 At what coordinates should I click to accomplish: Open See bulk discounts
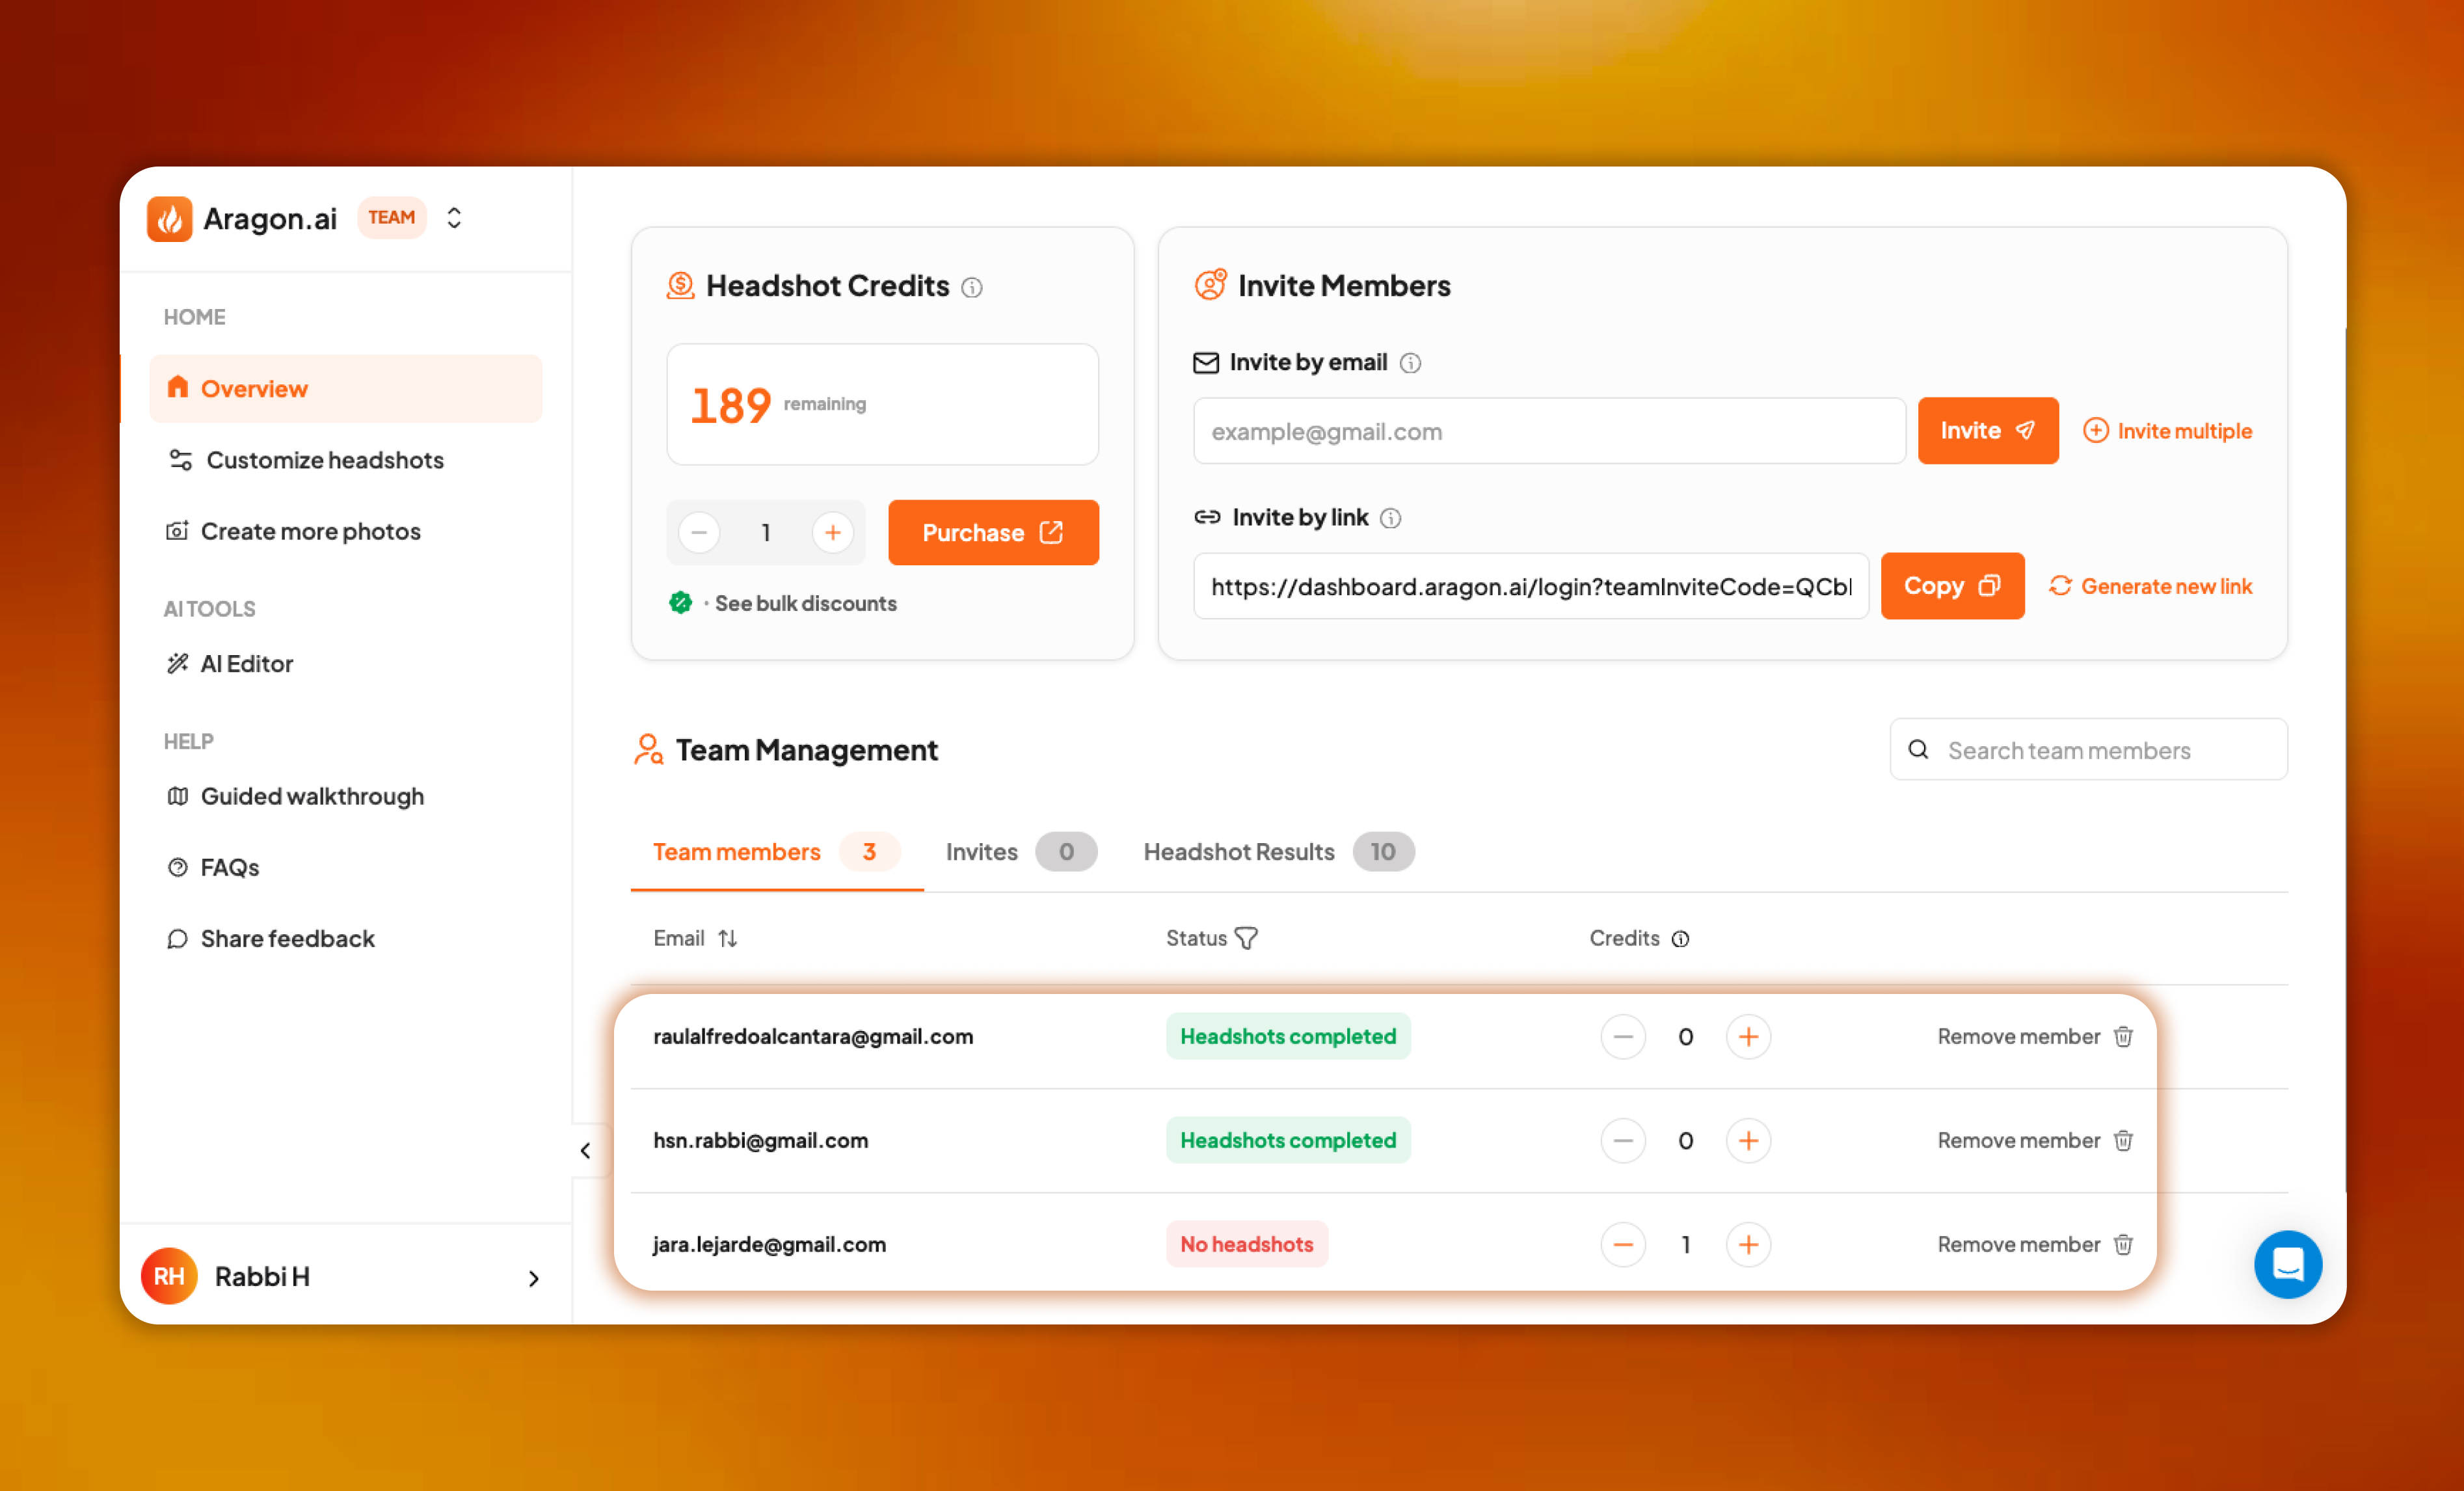point(806,603)
